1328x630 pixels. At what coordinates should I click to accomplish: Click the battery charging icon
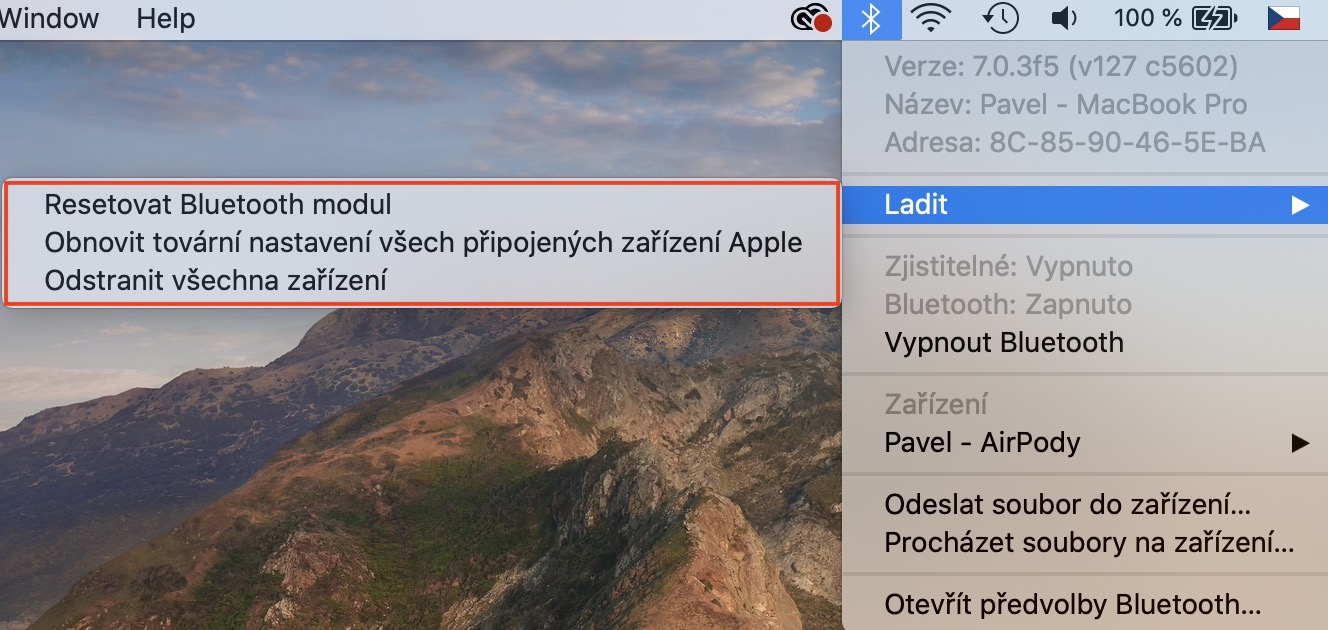pos(1215,18)
